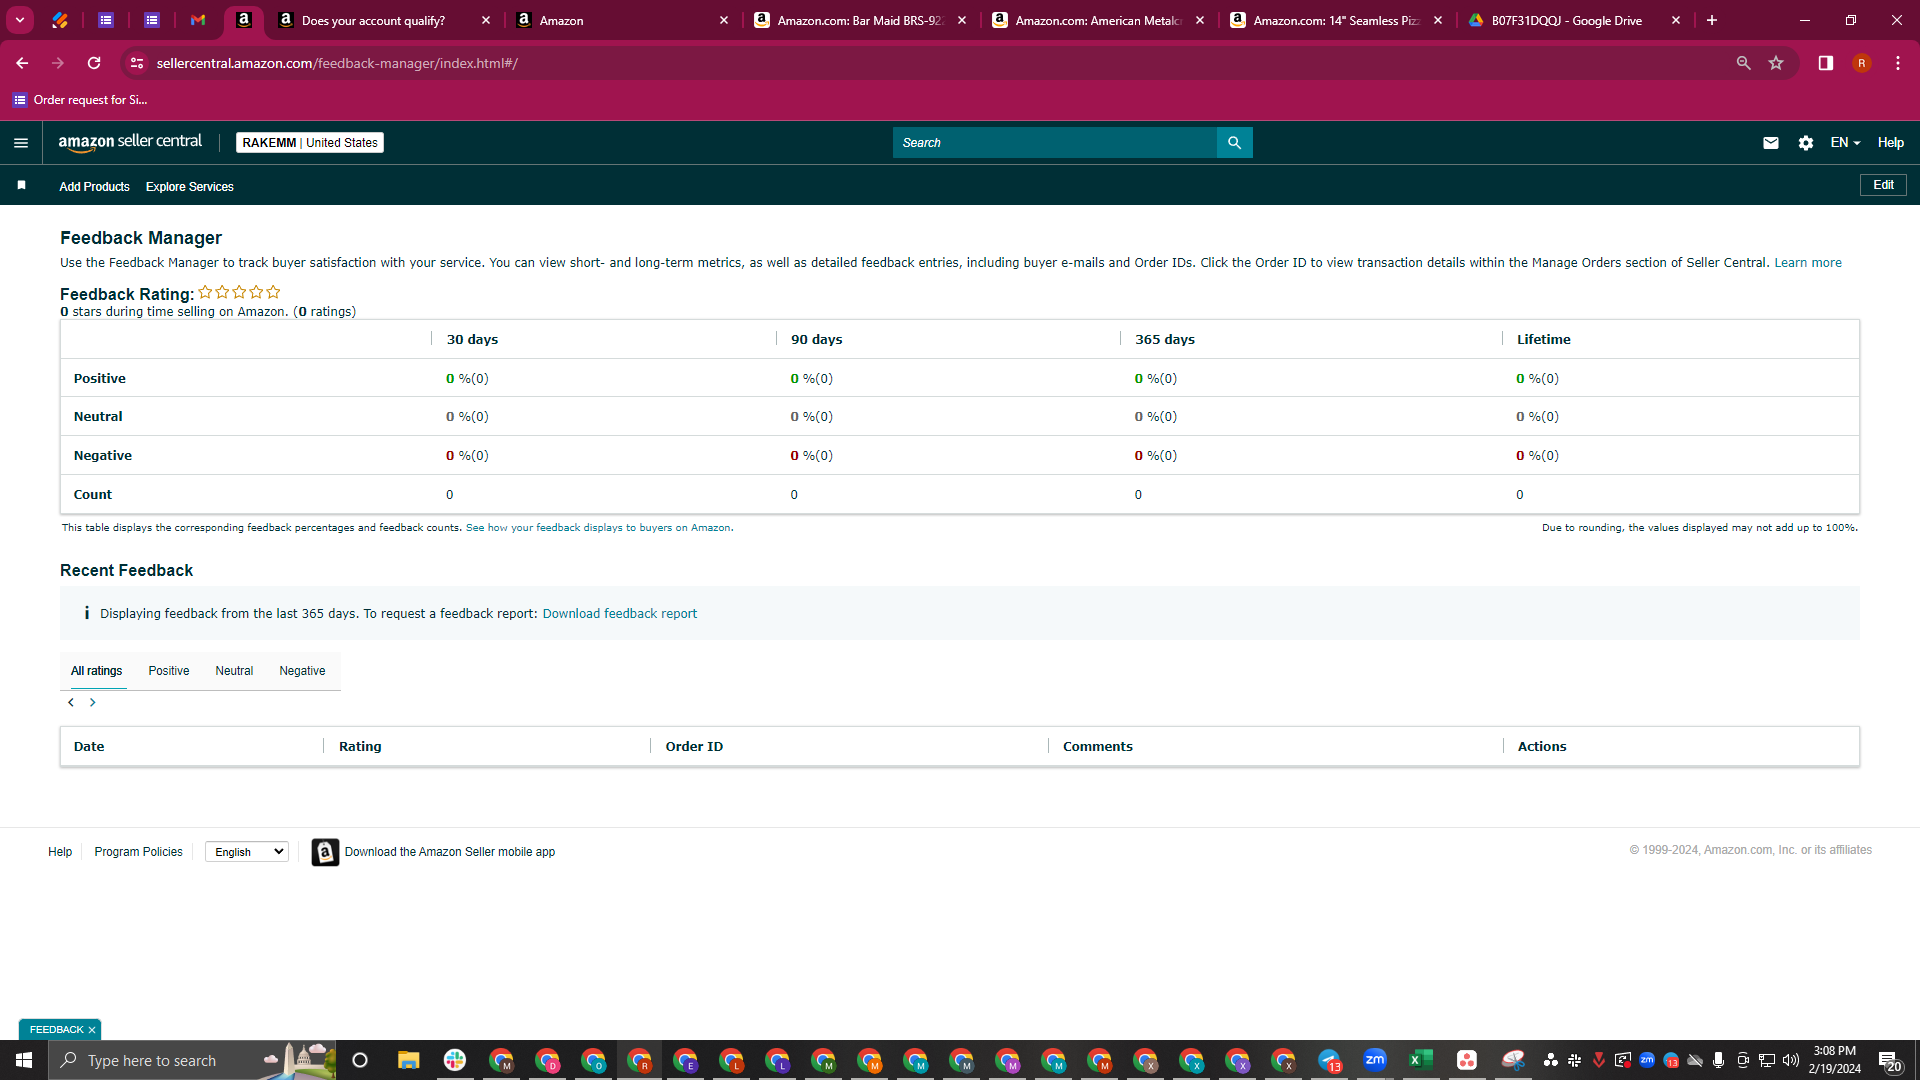Click the browser address bar URL
The width and height of the screenshot is (1920, 1080).
[x=337, y=63]
